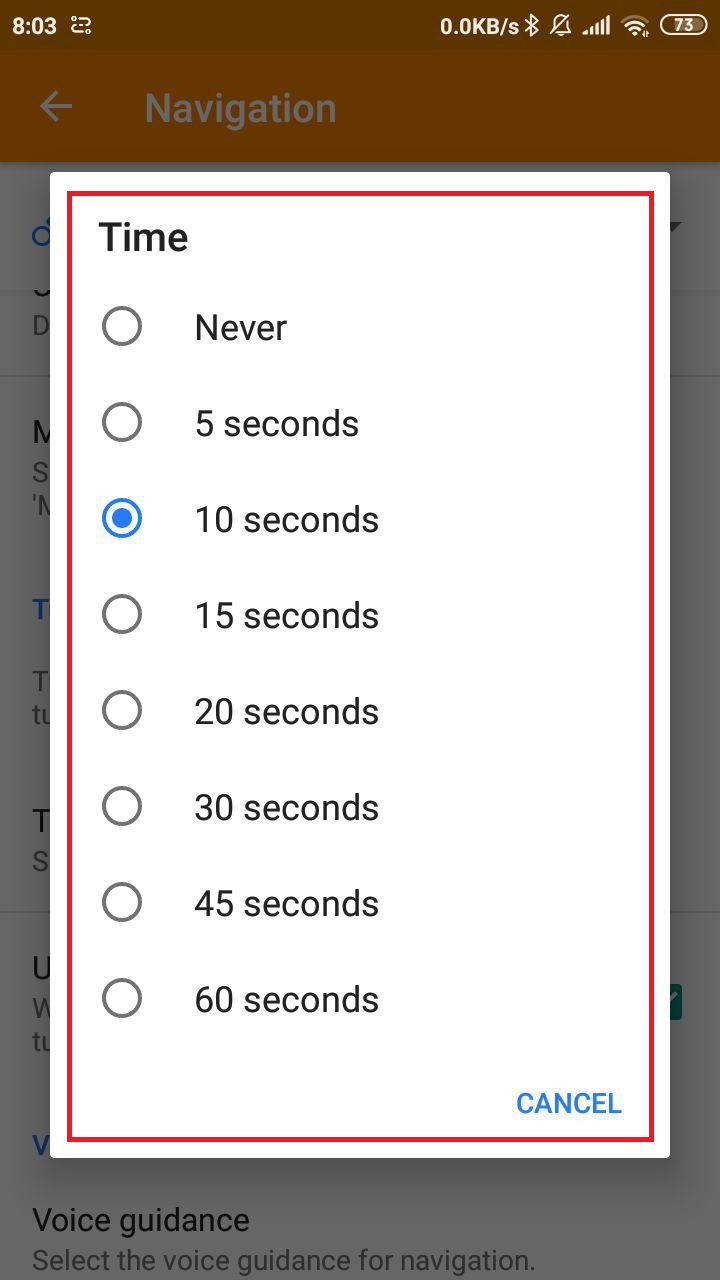720x1280 pixels.
Task: Tap the clock in status bar
Action: coord(34,26)
